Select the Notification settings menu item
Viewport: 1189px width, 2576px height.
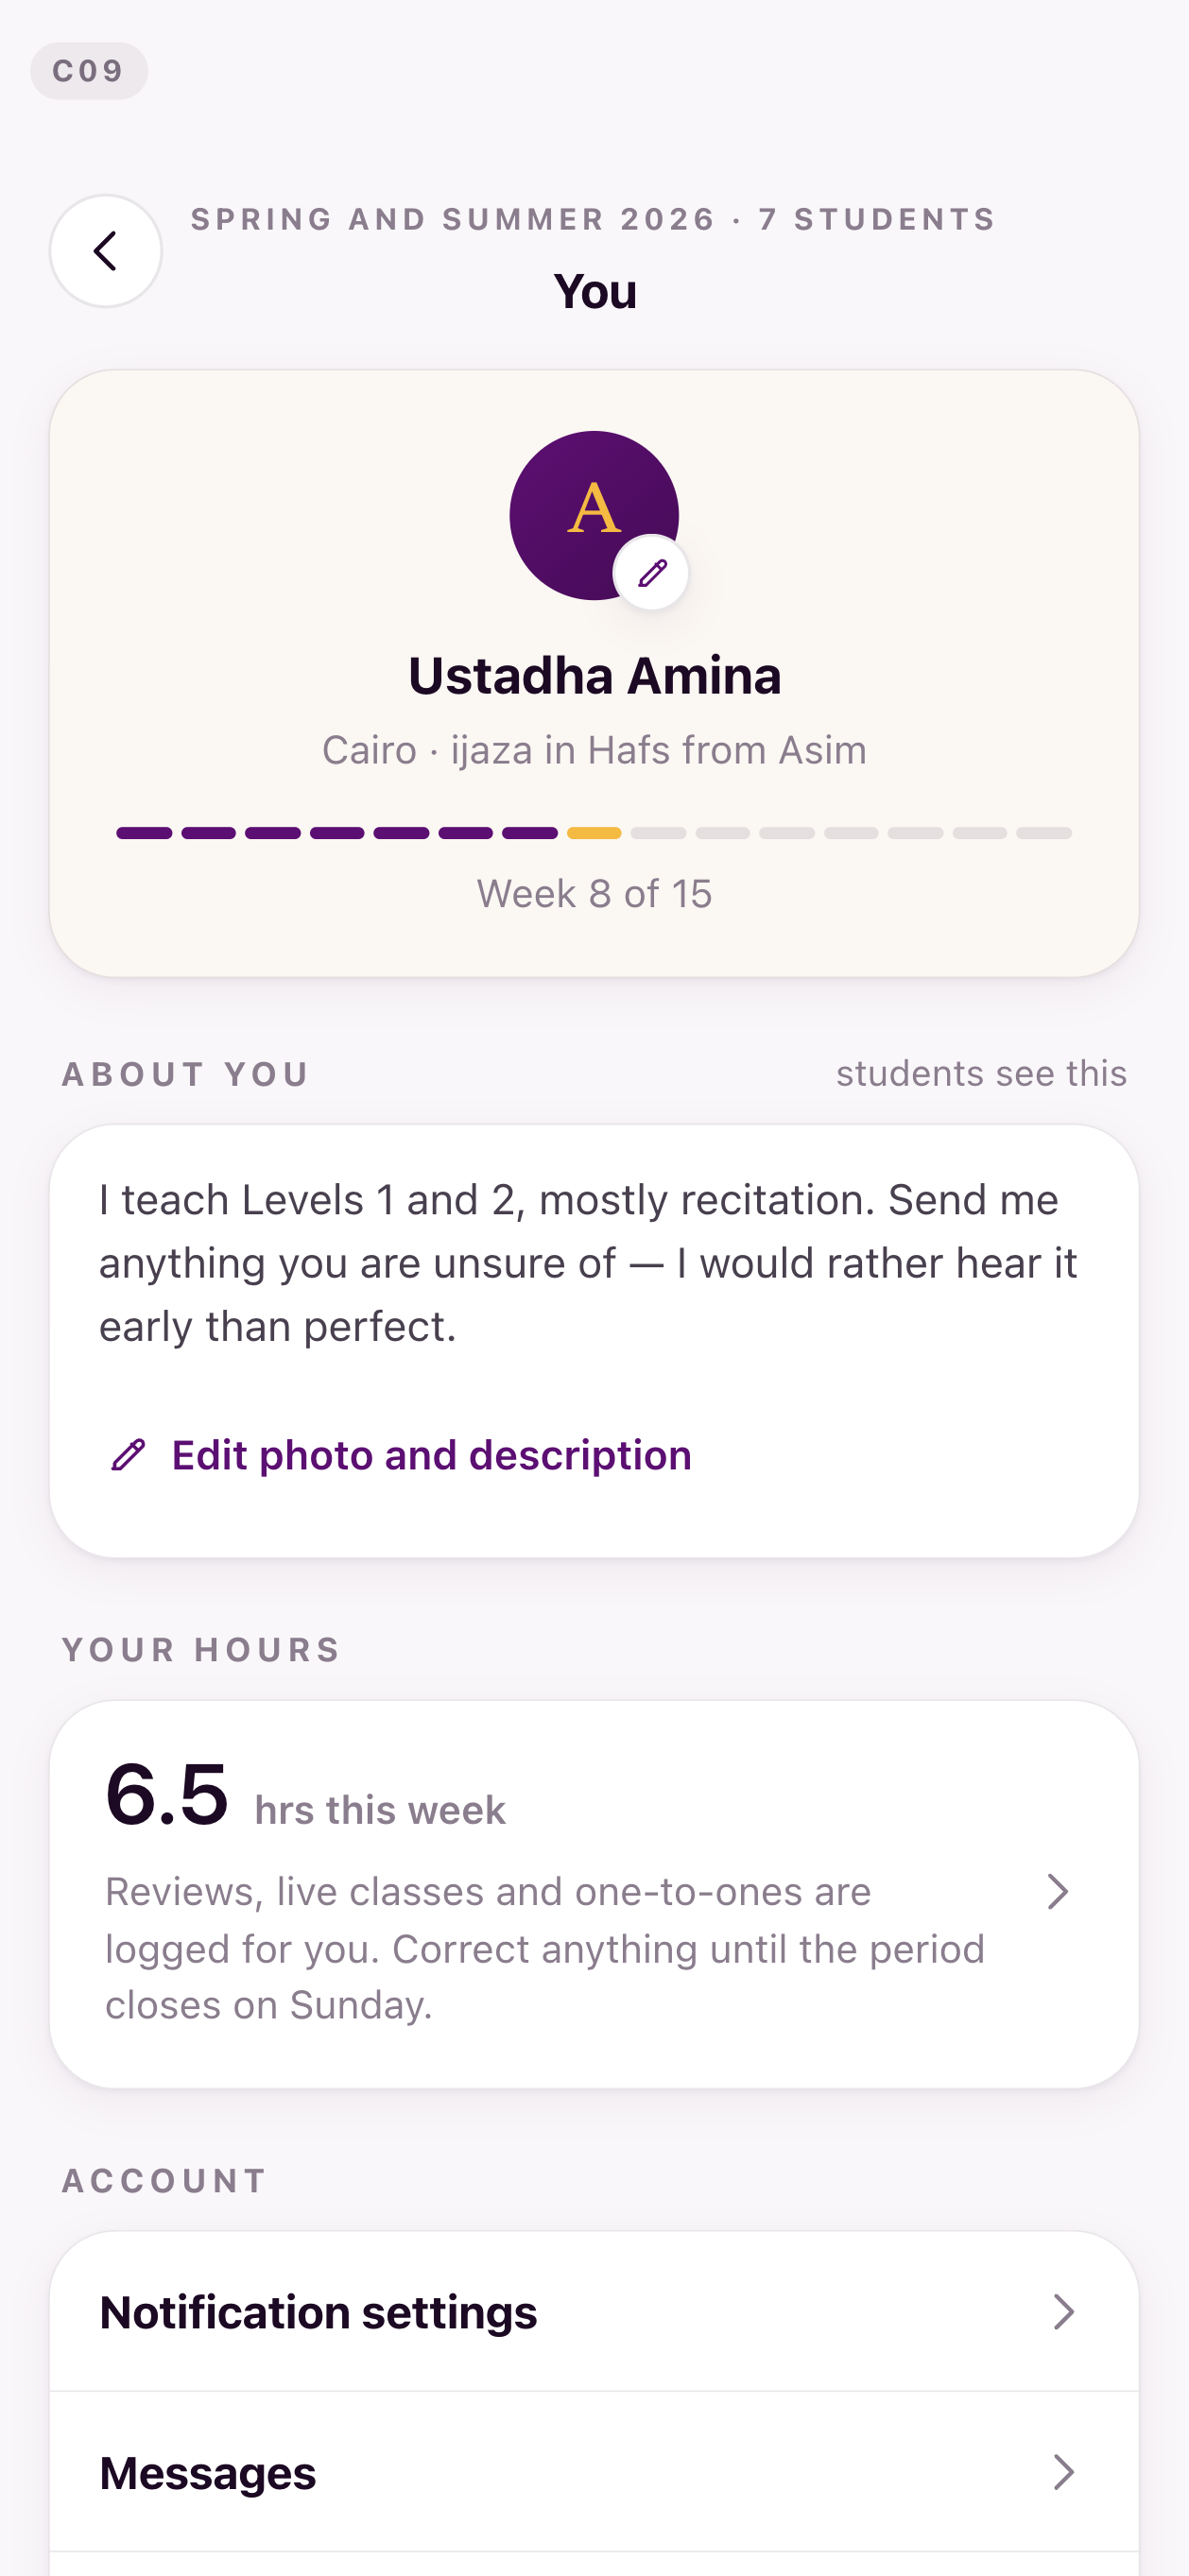tap(594, 2312)
